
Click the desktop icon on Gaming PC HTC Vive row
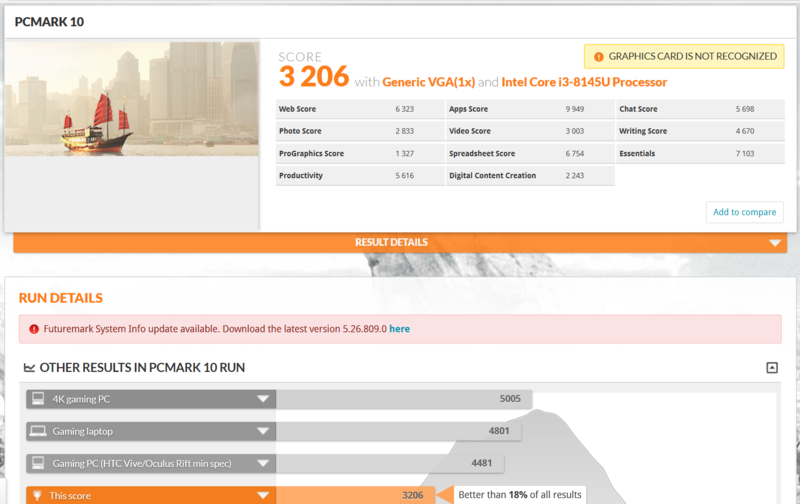[38, 463]
